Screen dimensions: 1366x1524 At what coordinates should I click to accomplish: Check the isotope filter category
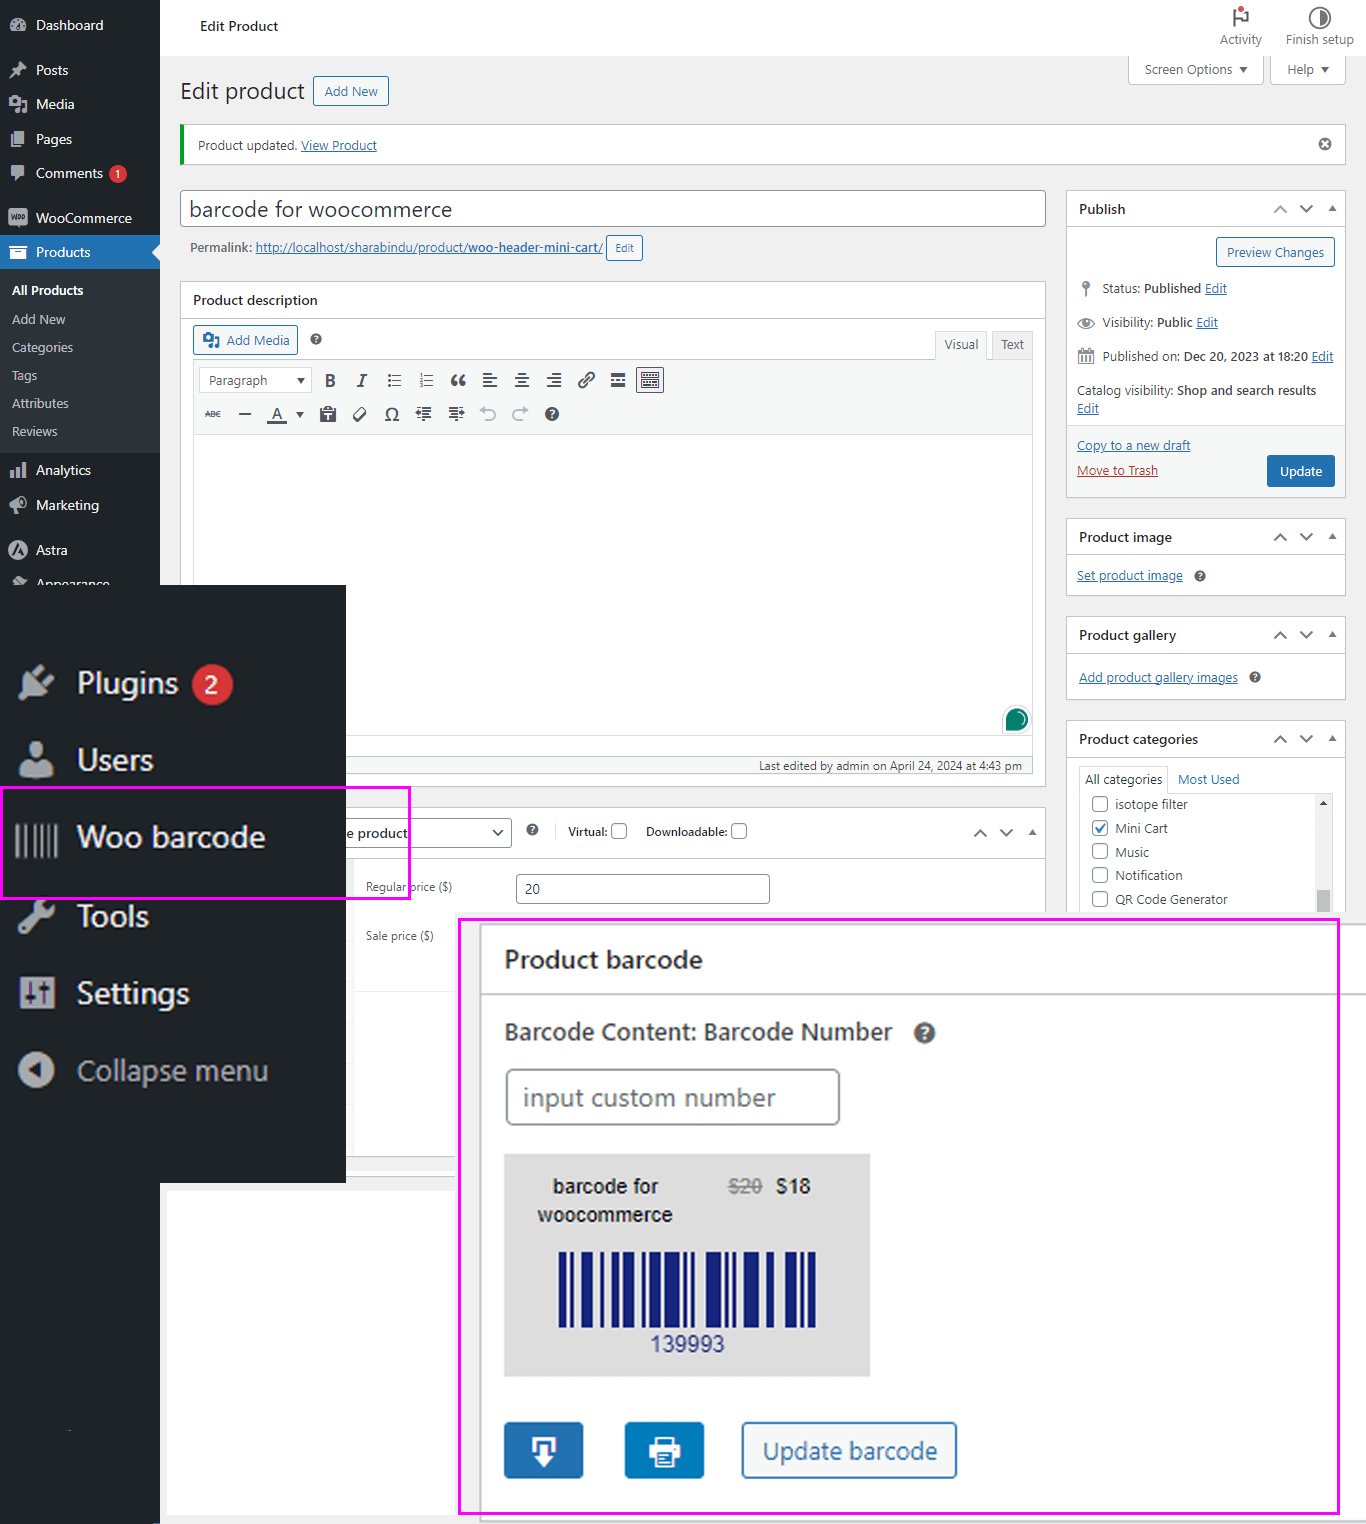(1100, 804)
